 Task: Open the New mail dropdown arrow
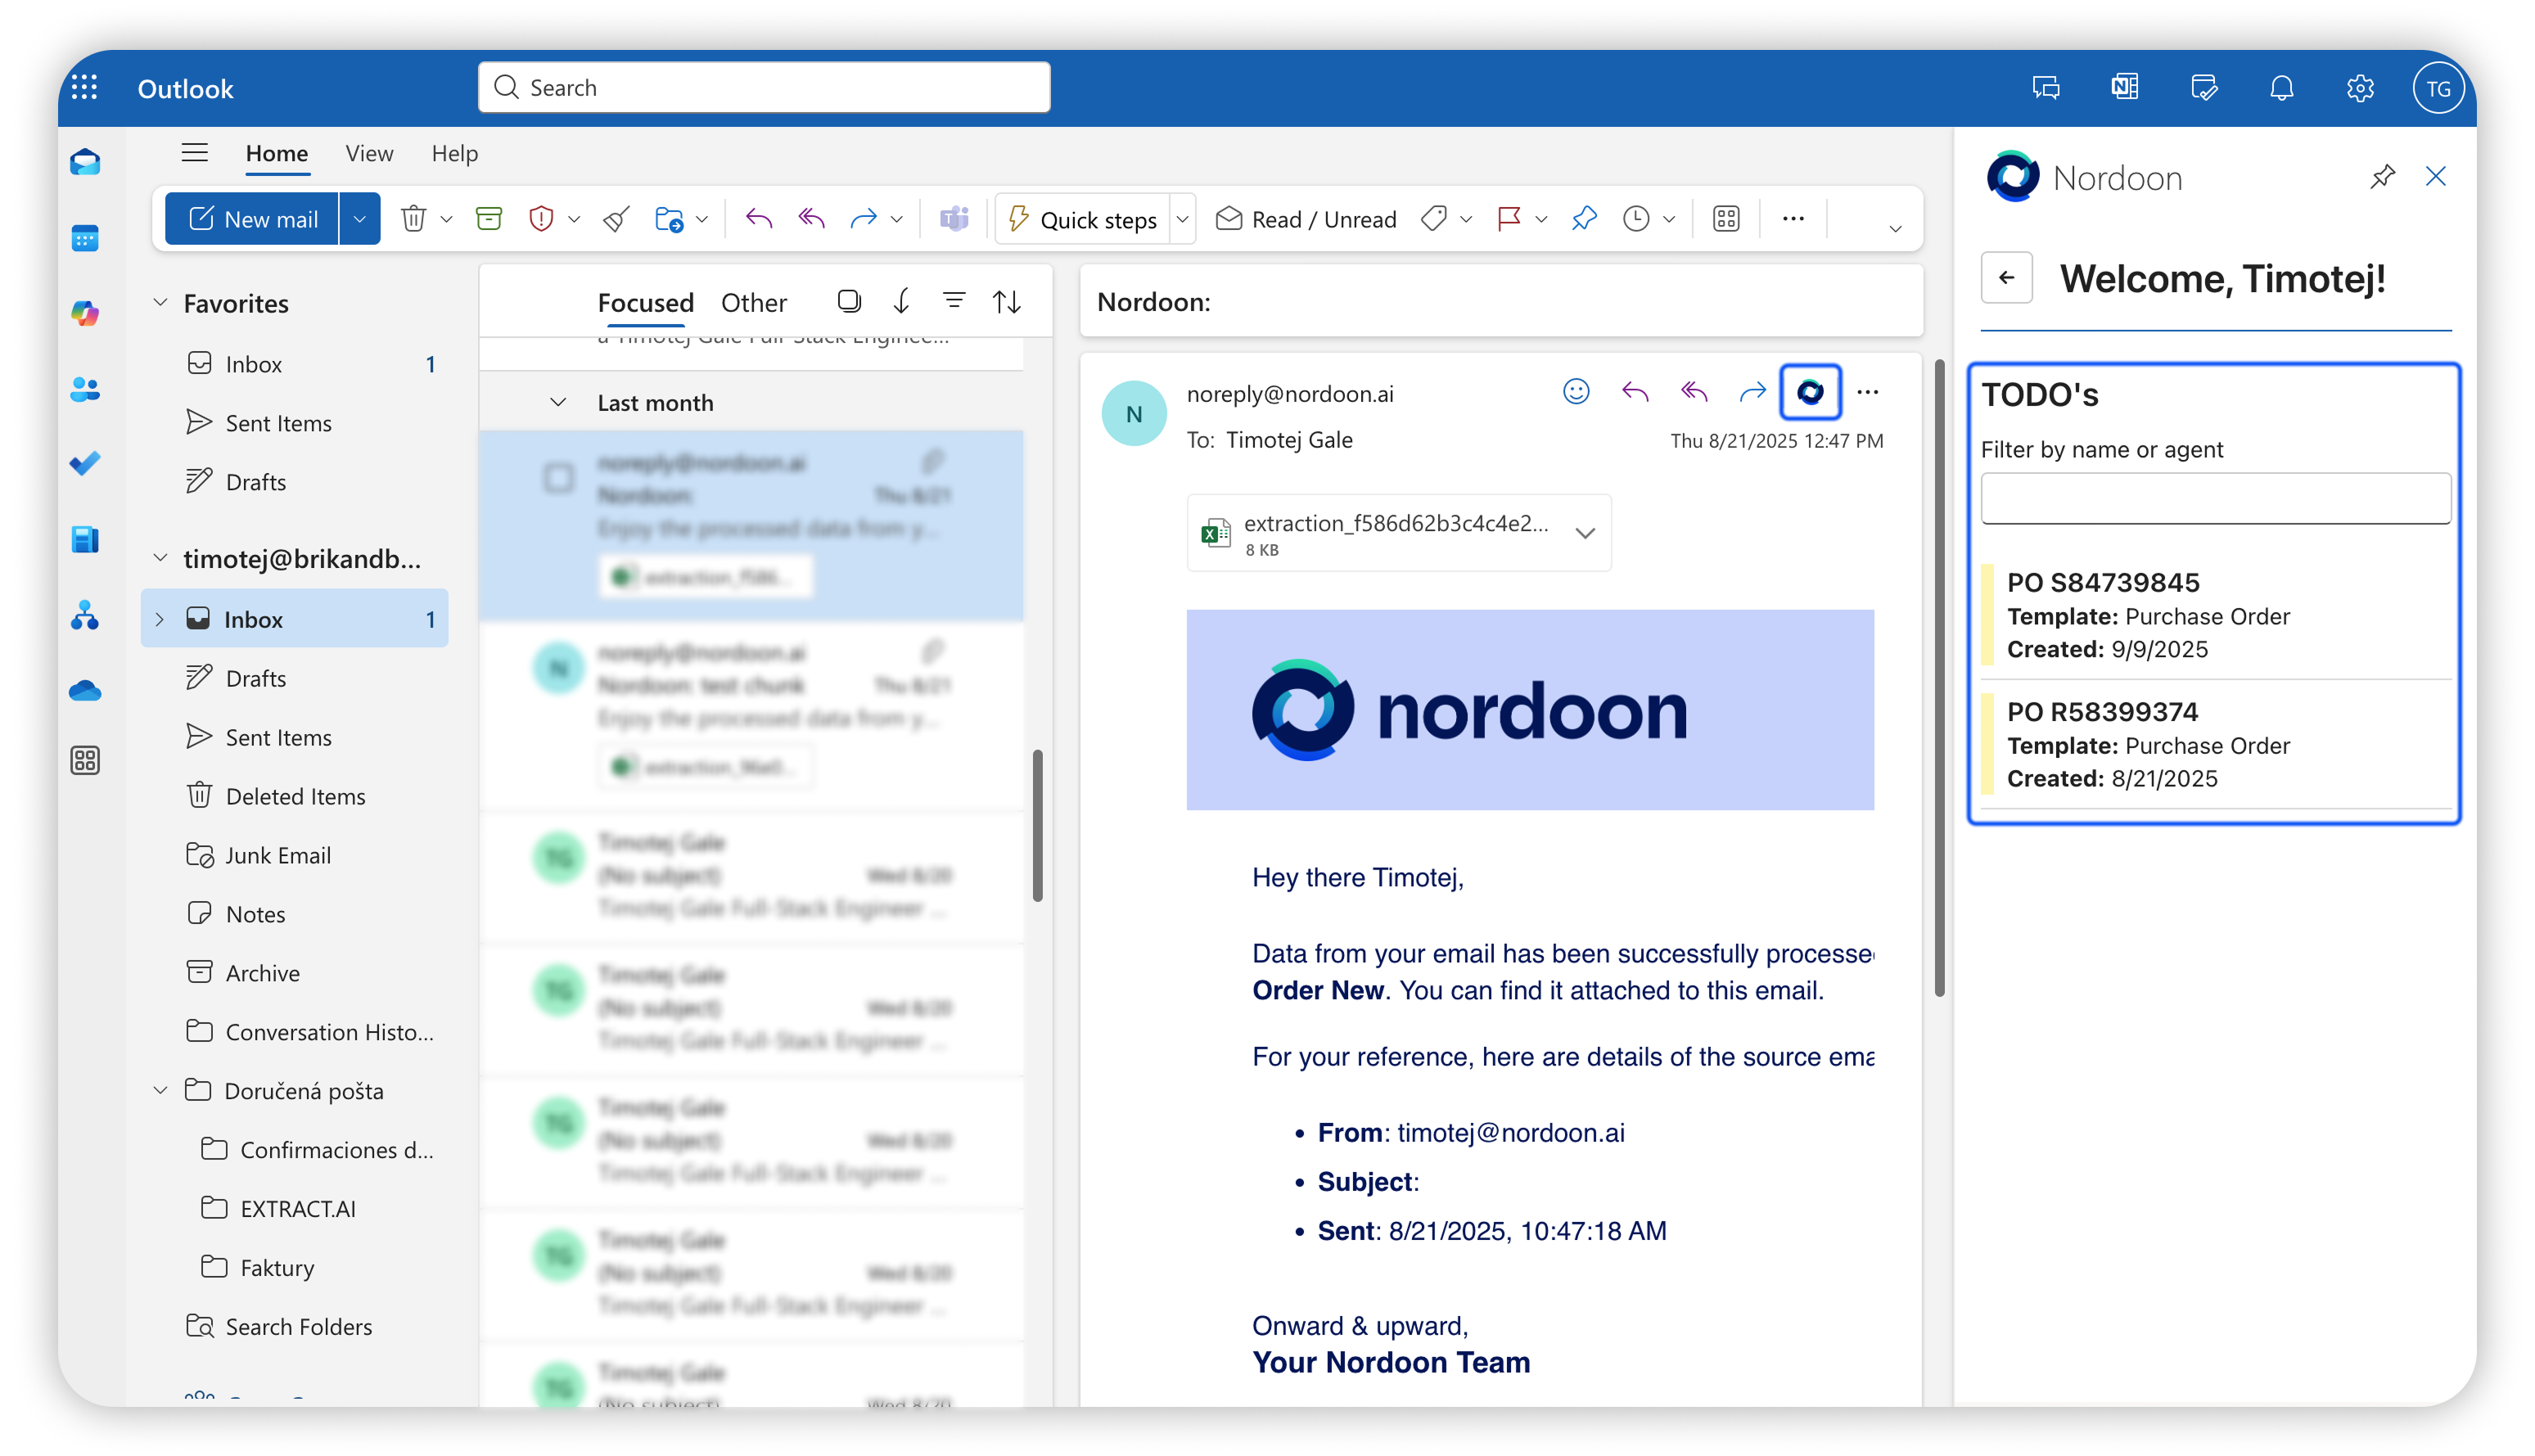[x=359, y=219]
